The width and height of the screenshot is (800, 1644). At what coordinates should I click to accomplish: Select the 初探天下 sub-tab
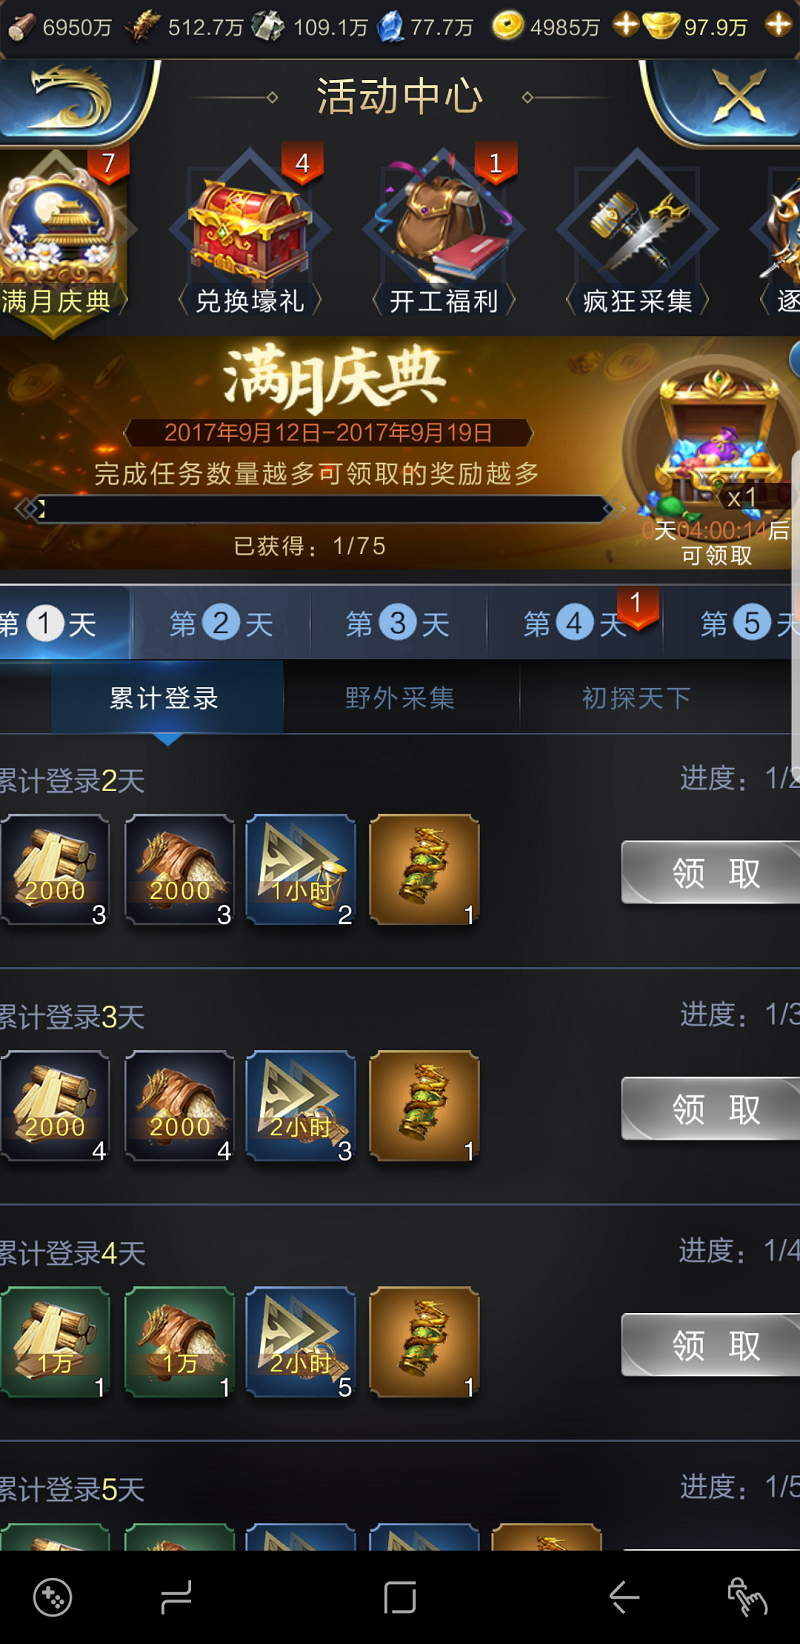click(x=637, y=698)
